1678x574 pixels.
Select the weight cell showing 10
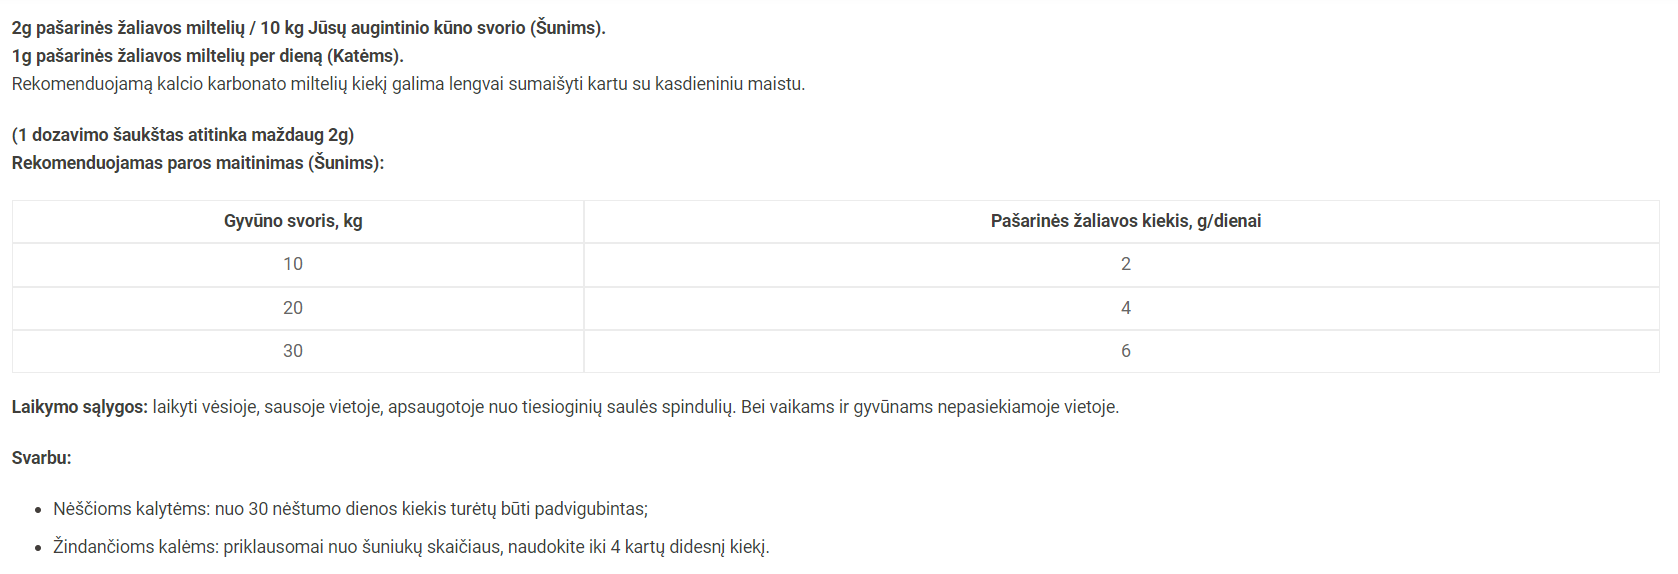293,264
